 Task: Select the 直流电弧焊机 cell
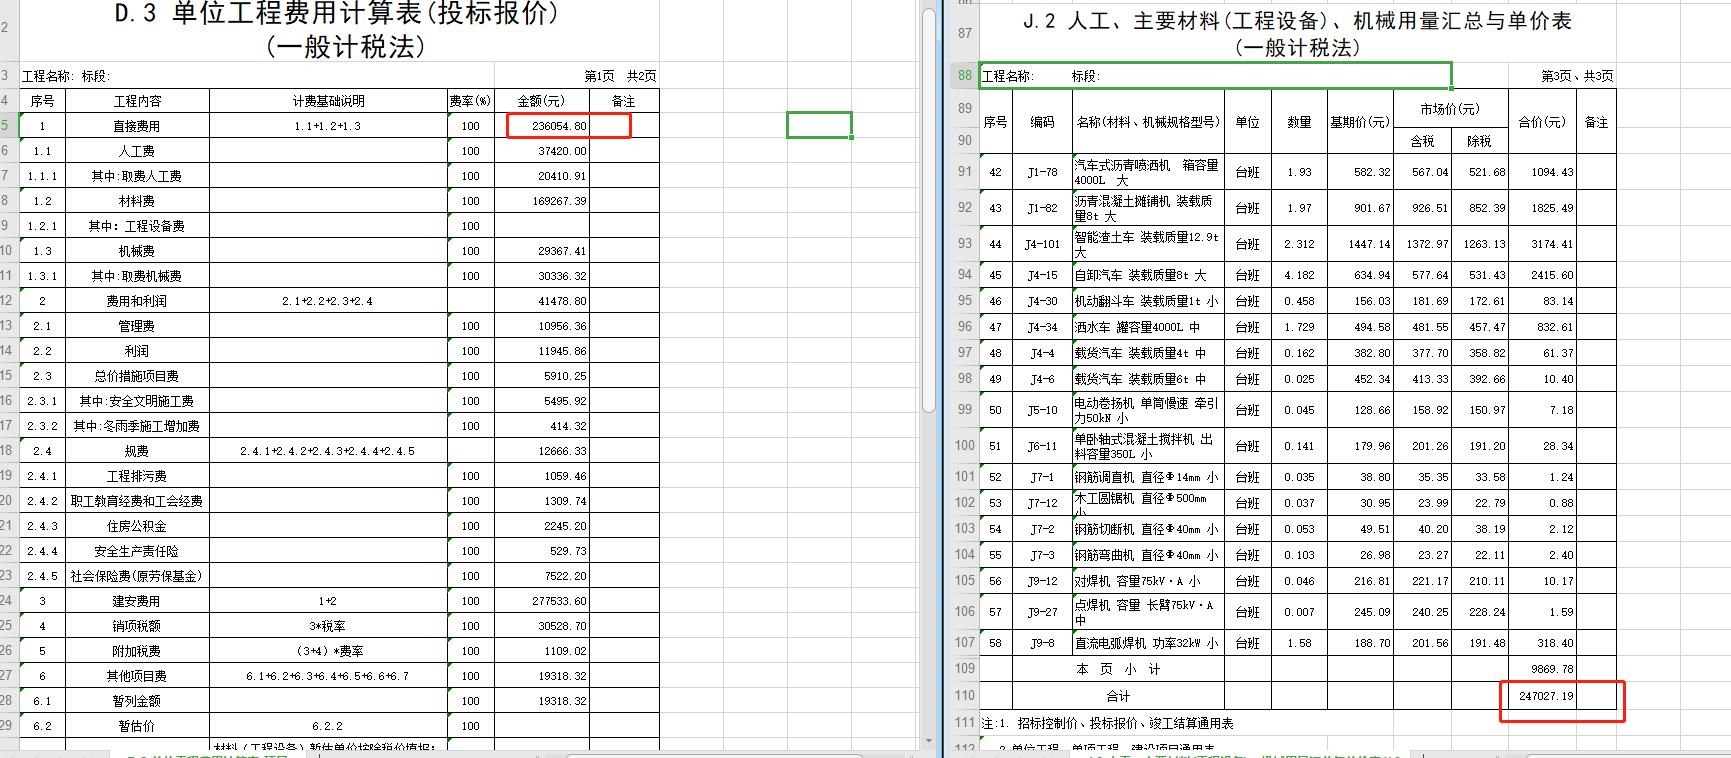1148,643
